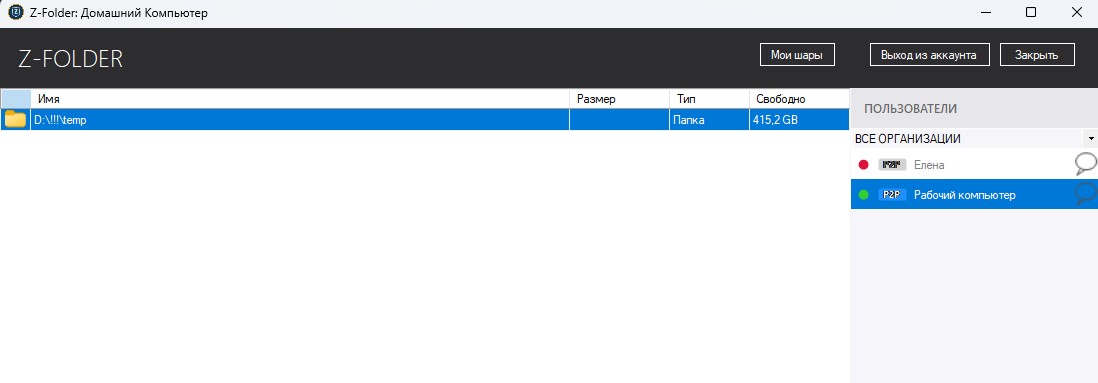The image size is (1098, 383).
Task: Click green online status dot for Рабочий компьютер
Action: pos(863,195)
